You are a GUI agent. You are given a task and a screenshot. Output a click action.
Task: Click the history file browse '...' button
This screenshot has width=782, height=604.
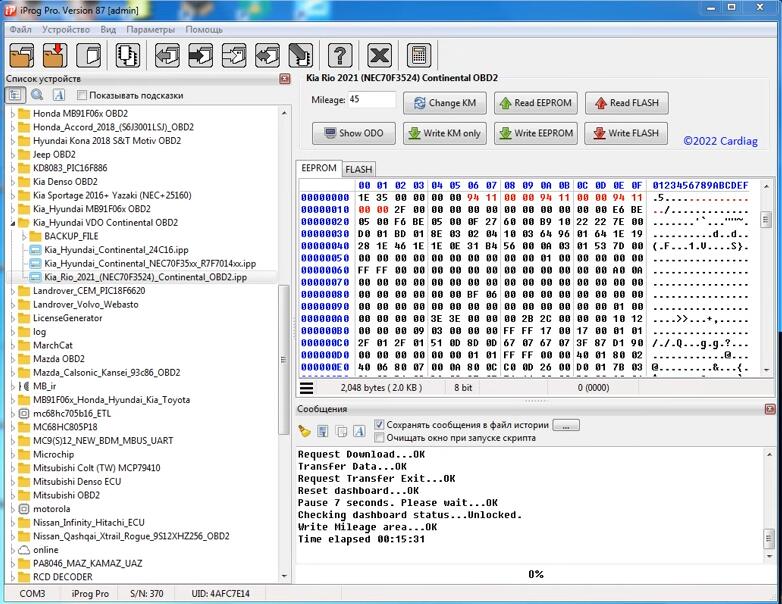click(566, 425)
